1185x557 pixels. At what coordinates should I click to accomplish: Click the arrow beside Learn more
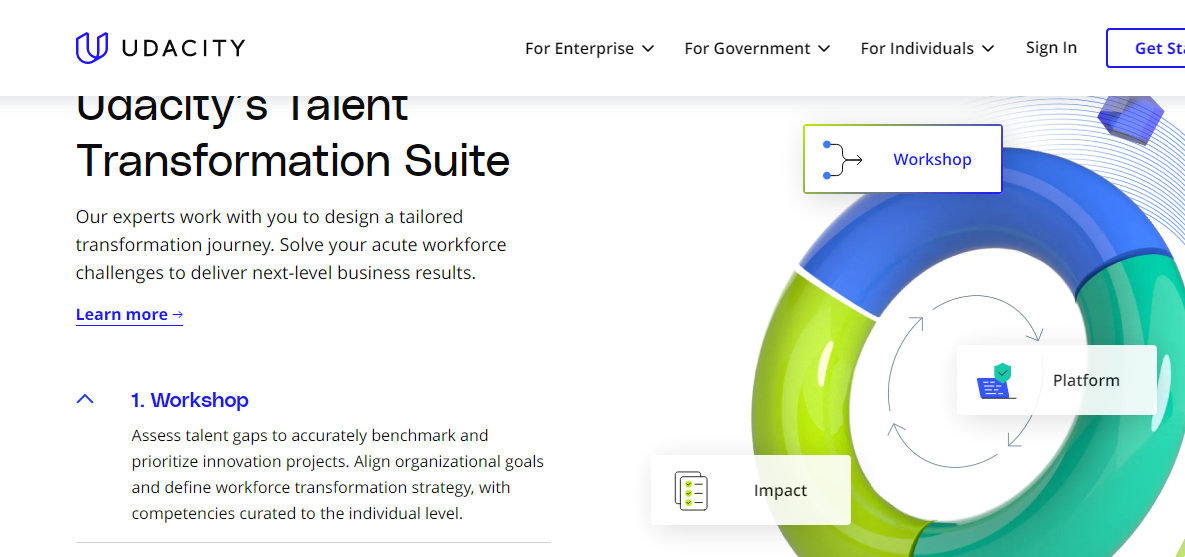tap(178, 314)
